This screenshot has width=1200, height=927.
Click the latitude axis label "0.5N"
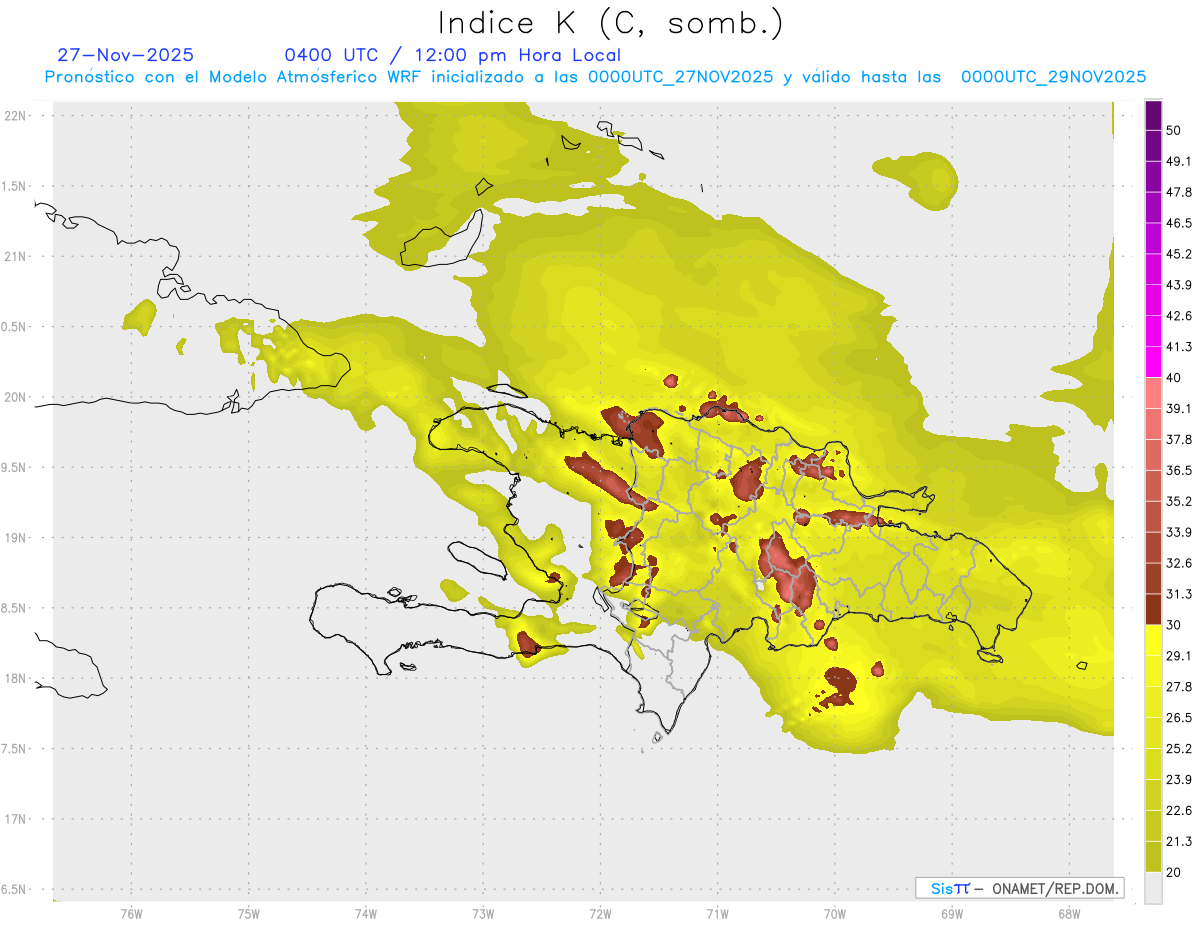[x=14, y=327]
